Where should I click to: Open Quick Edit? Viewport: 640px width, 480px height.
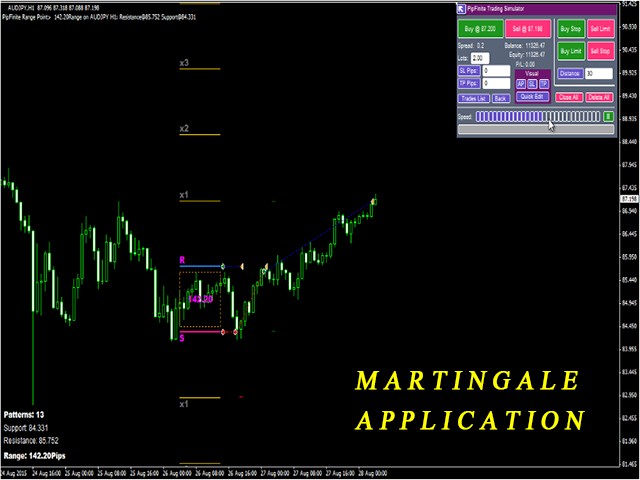532,97
